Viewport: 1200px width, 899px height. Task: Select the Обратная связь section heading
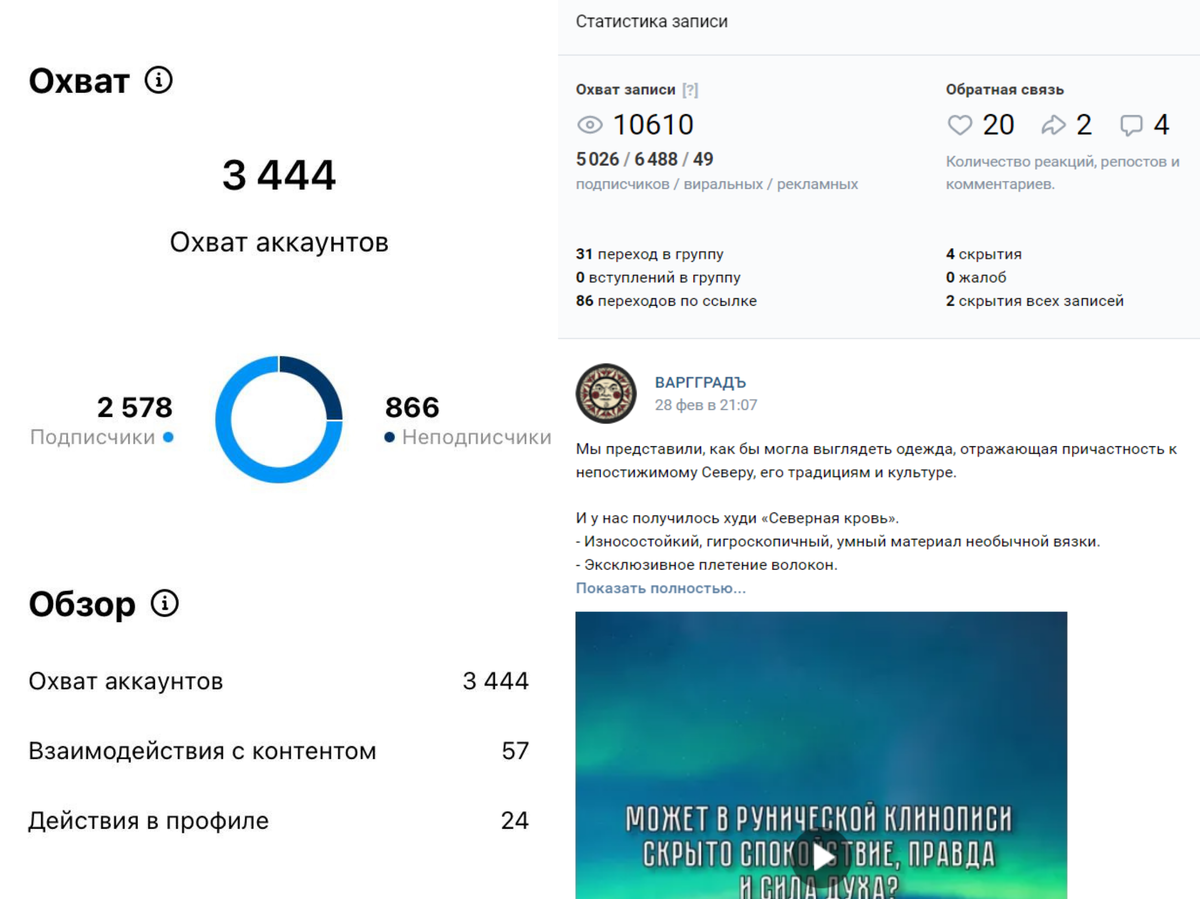tap(1004, 89)
